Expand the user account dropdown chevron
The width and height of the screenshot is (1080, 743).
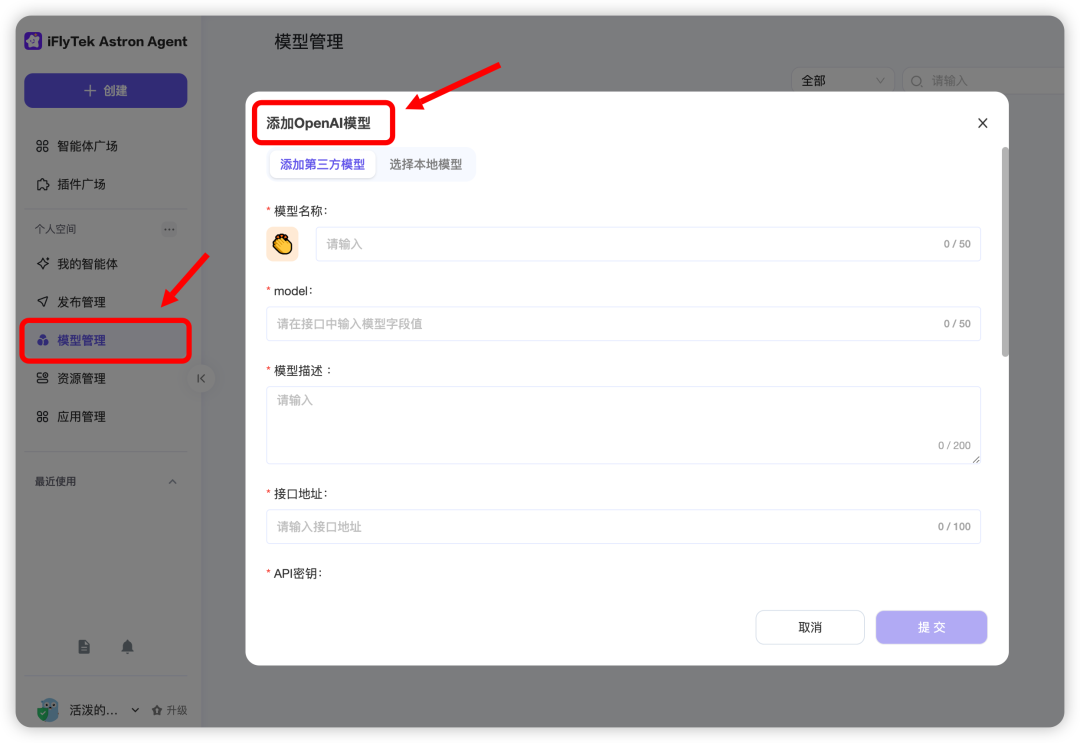(135, 710)
